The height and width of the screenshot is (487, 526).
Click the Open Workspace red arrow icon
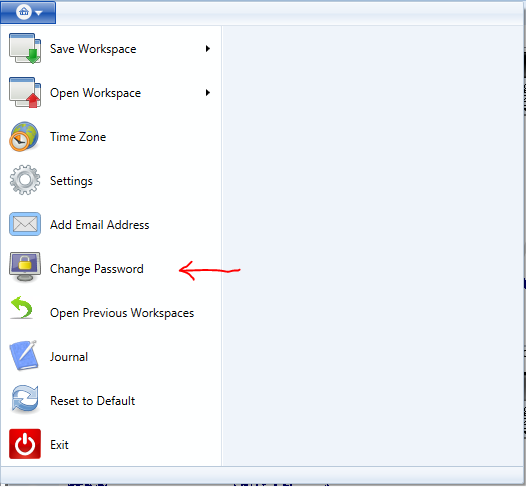pos(25,93)
